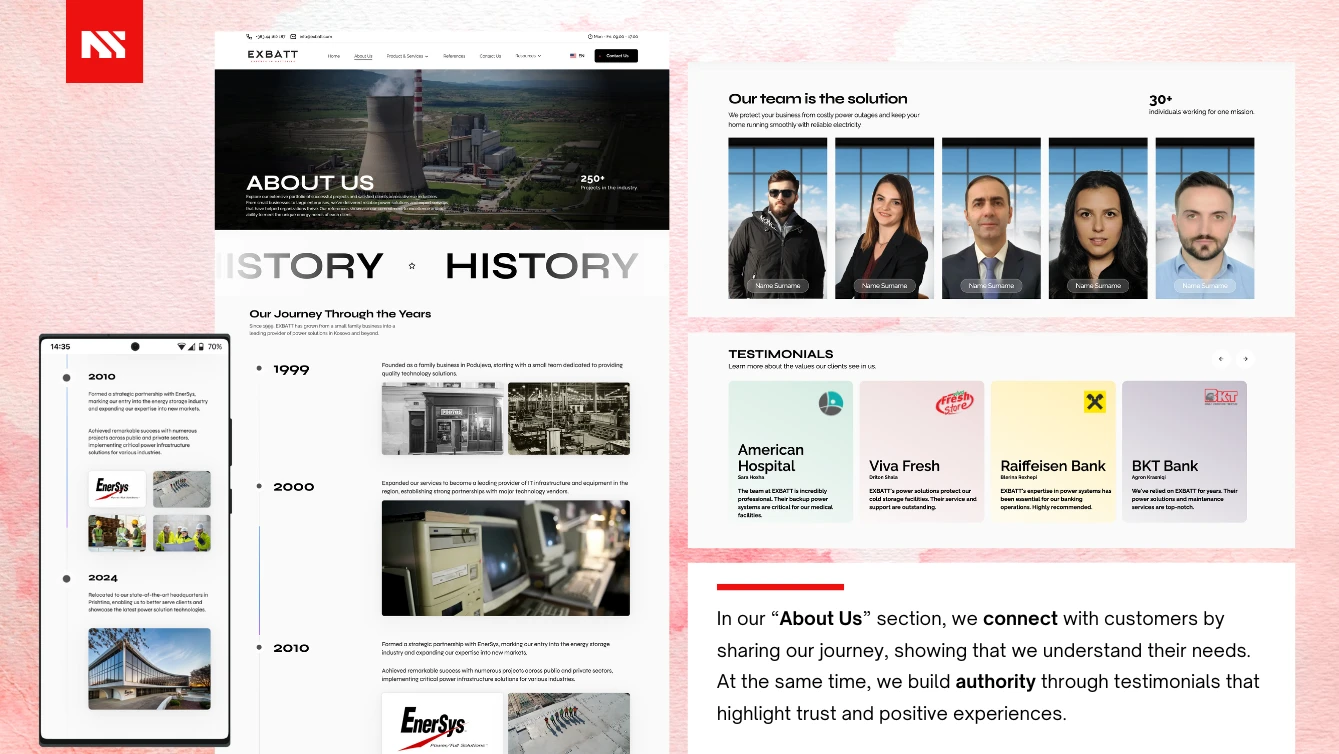This screenshot has height=754, width=1339.
Task: Click the red NS logo badge
Action: (104, 42)
